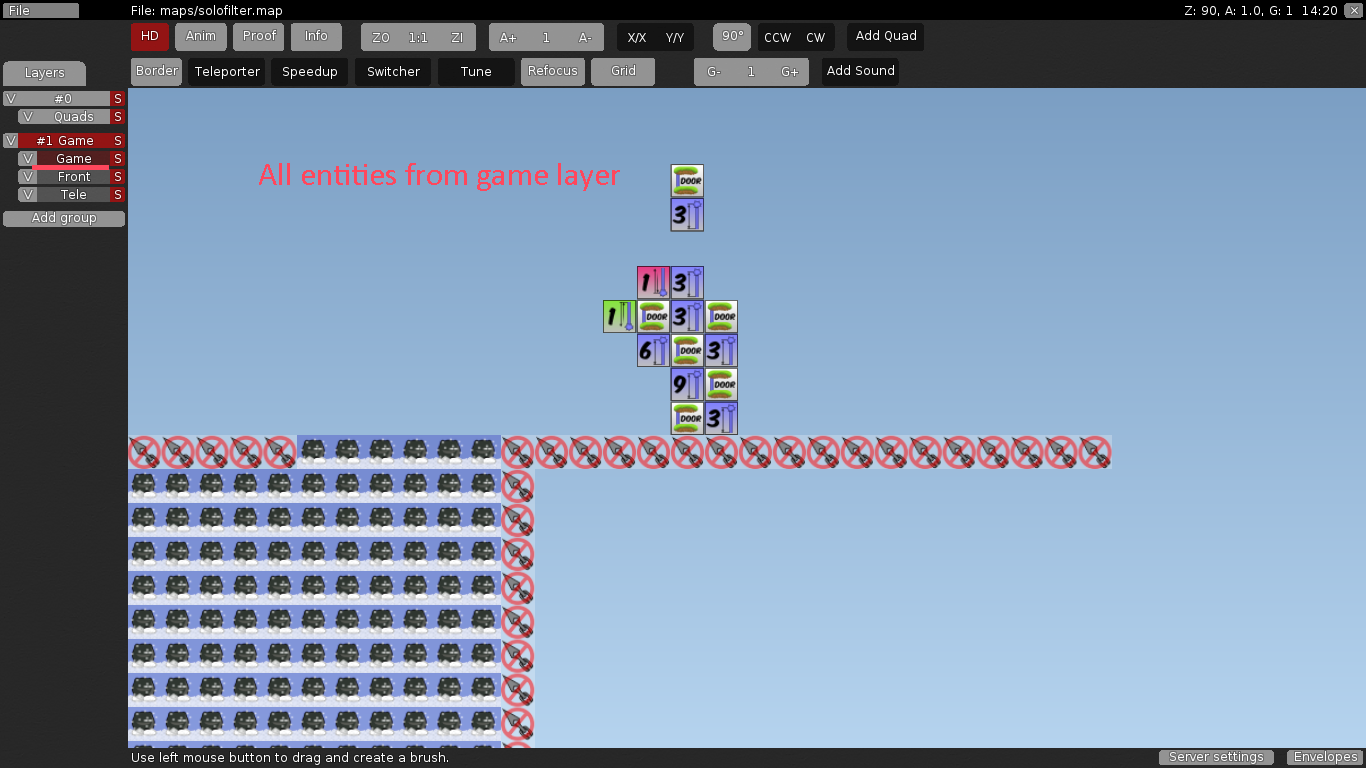
Task: Toggle visibility of the Front layer
Action: 27,177
